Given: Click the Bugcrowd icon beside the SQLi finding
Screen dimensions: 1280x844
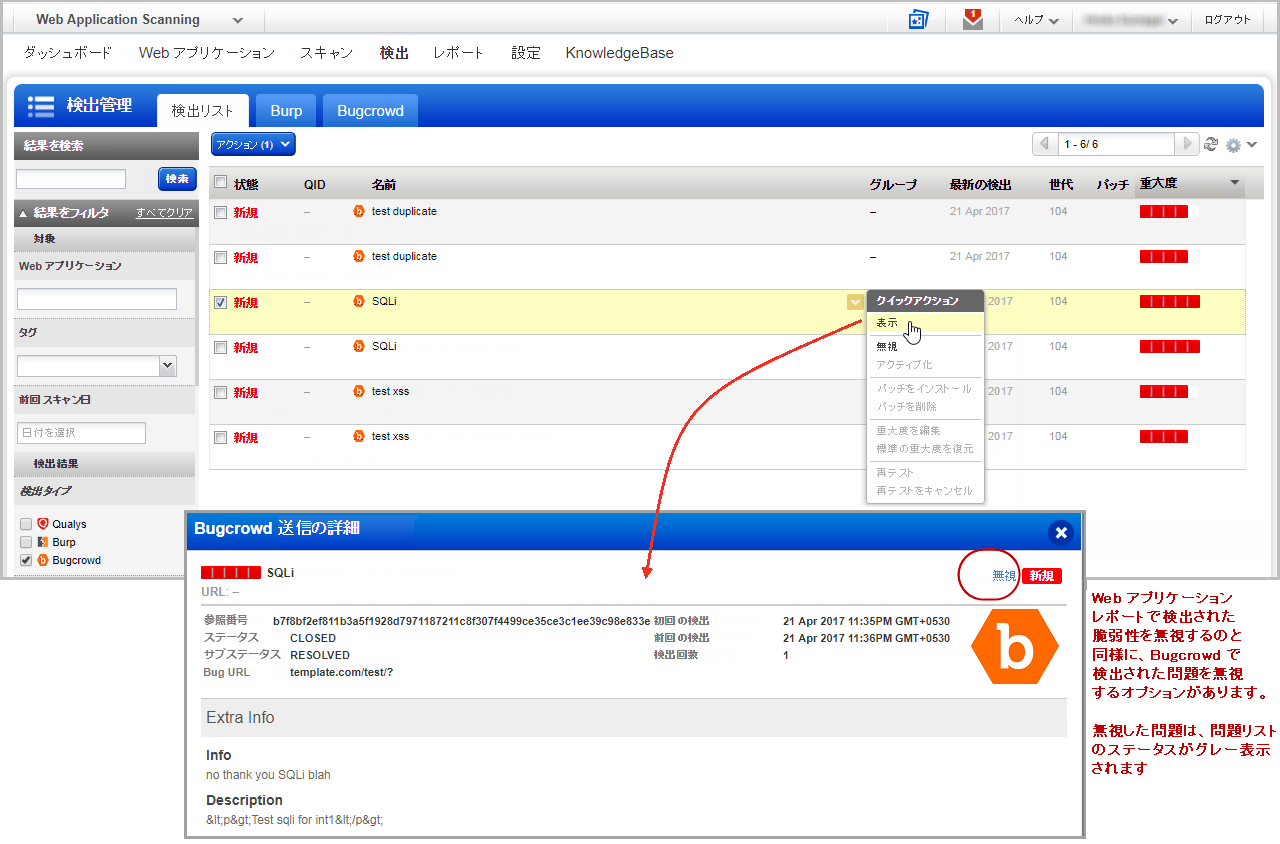Looking at the screenshot, I should (x=359, y=301).
